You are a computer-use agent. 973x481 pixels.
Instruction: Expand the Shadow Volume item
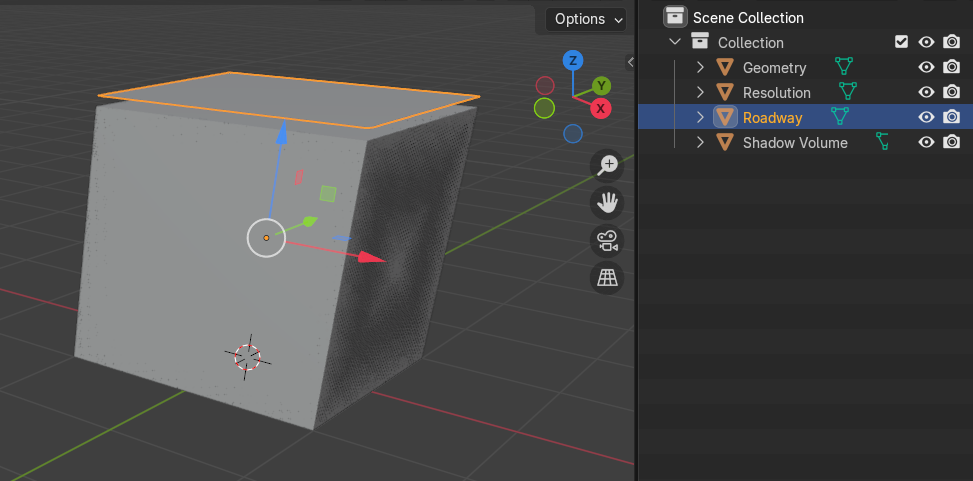click(700, 142)
